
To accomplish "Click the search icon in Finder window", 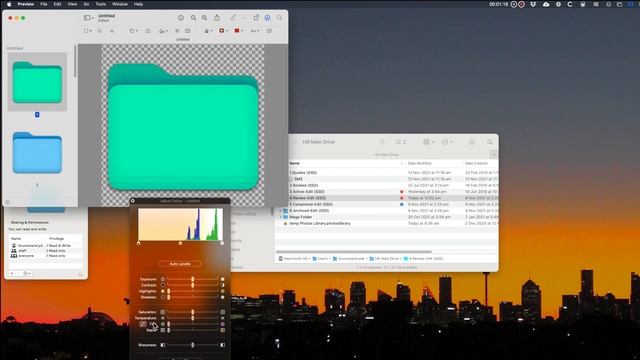I will (489, 142).
